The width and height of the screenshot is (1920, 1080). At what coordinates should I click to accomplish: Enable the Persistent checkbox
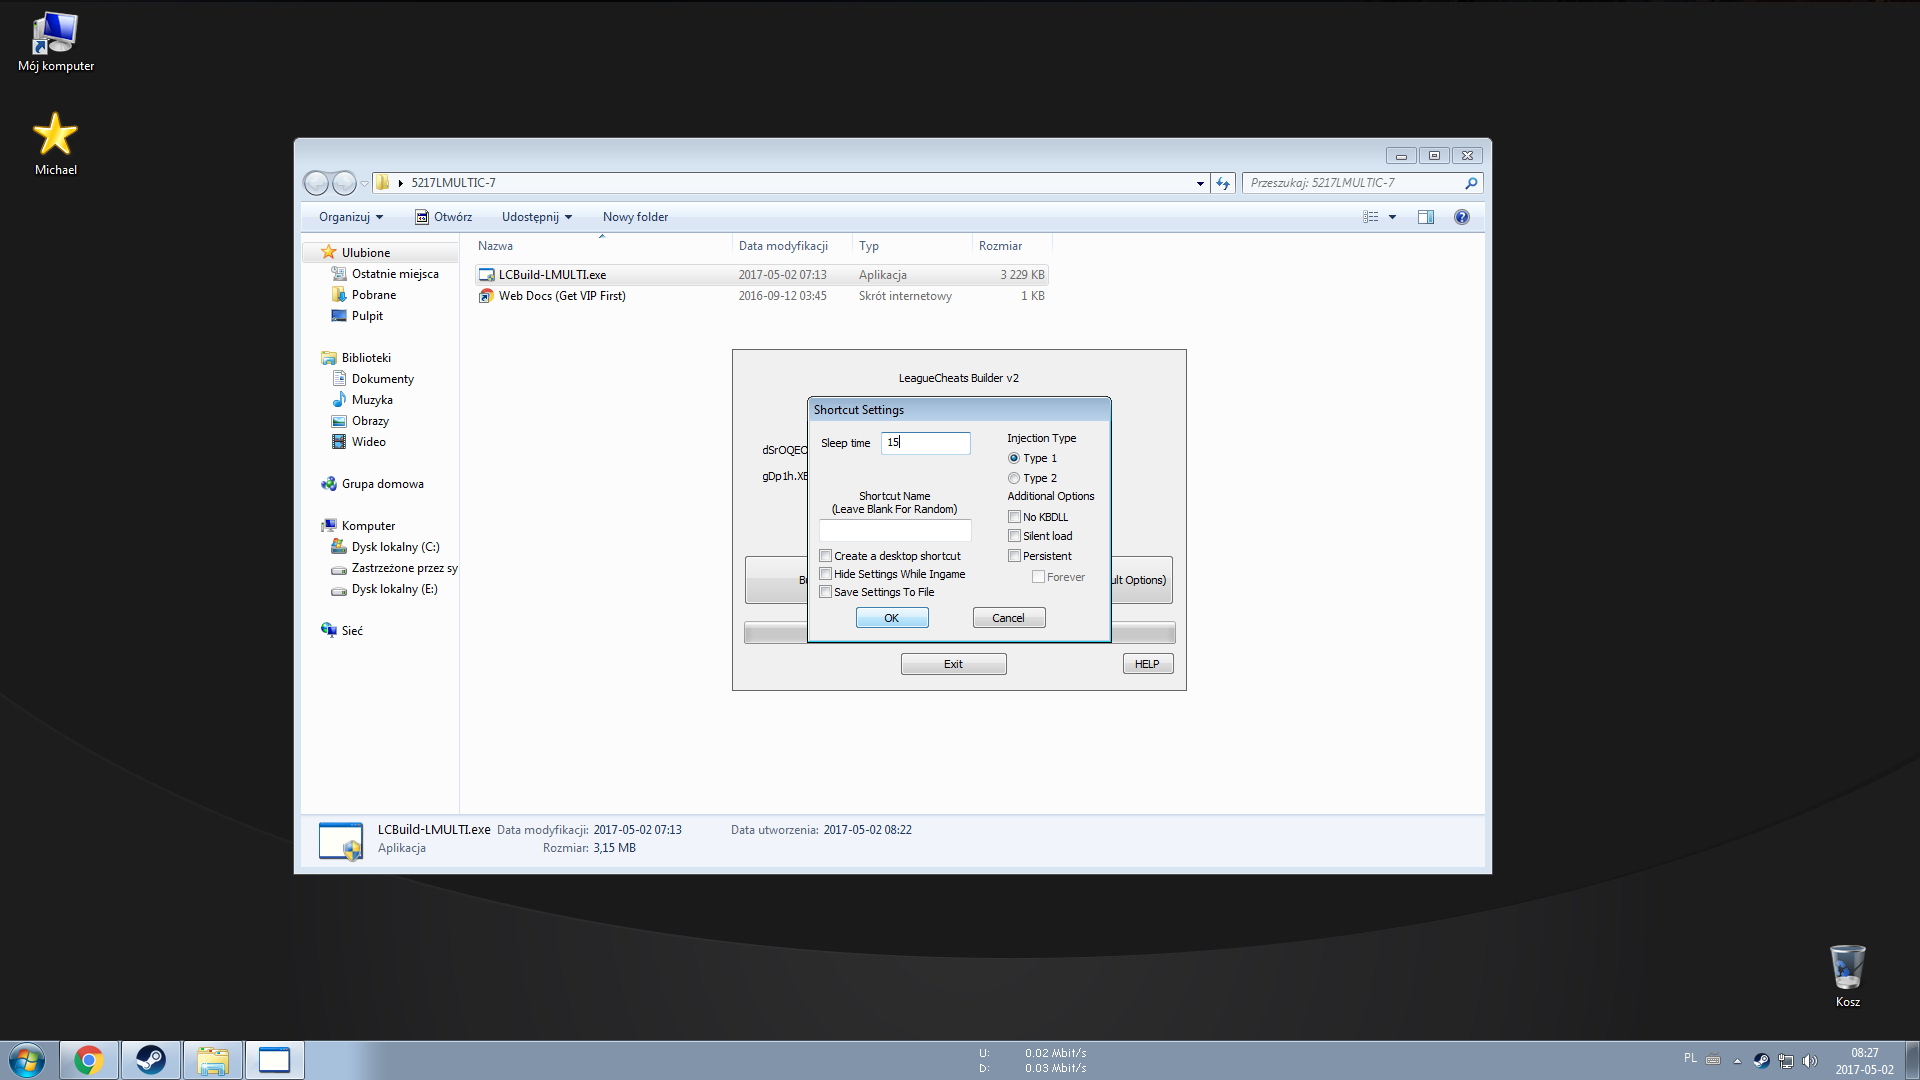(1014, 556)
